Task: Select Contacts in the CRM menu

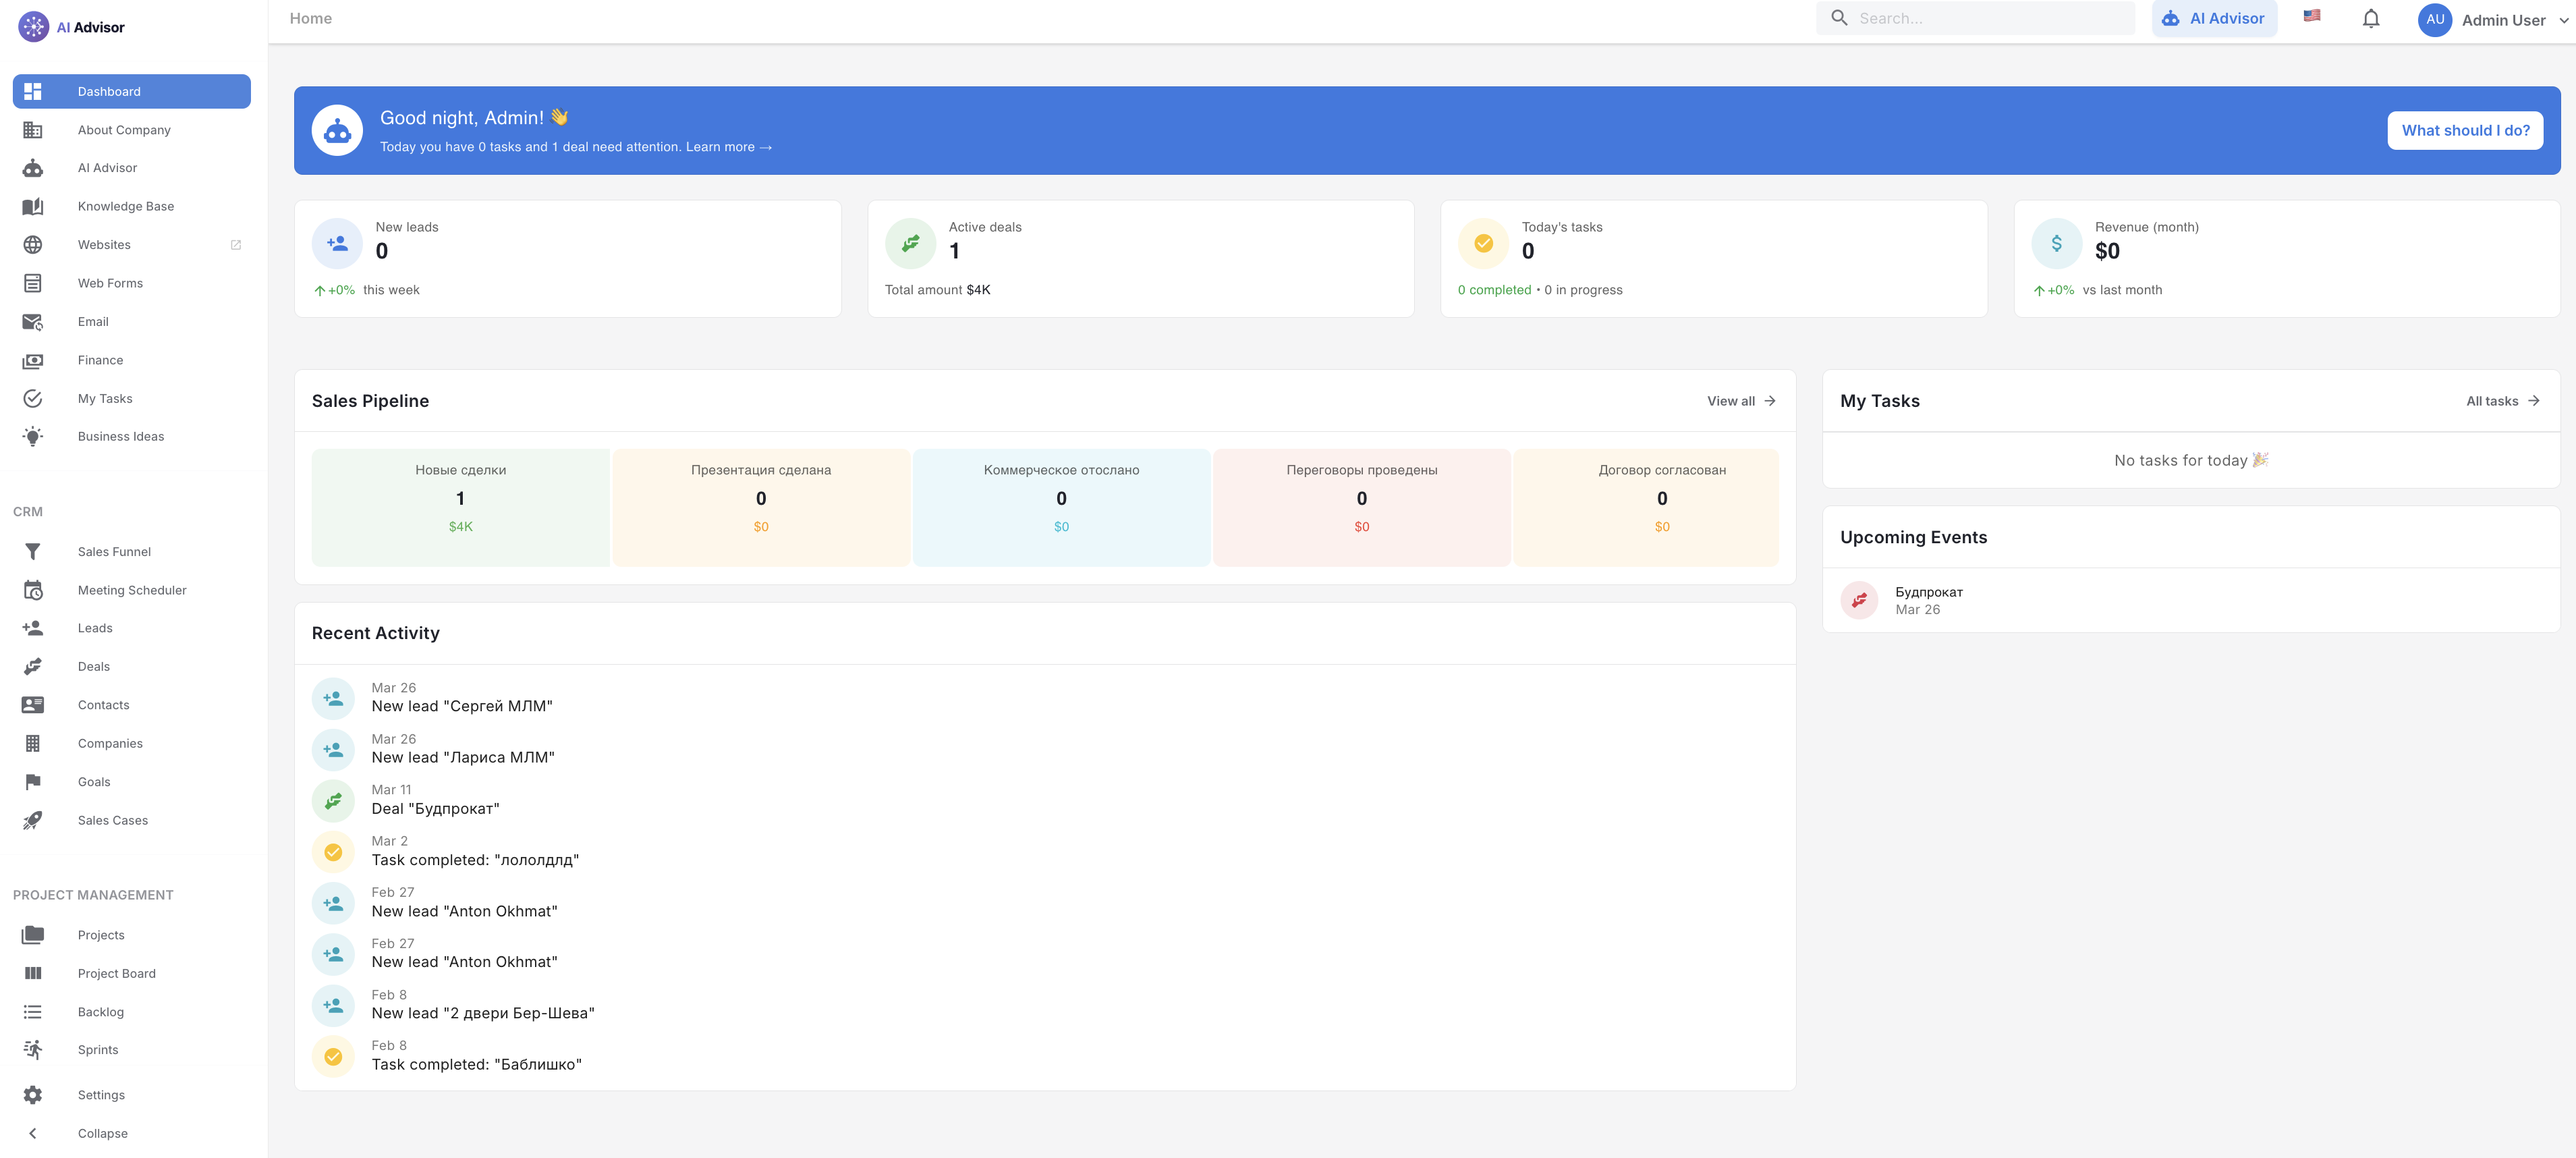Action: [132, 705]
